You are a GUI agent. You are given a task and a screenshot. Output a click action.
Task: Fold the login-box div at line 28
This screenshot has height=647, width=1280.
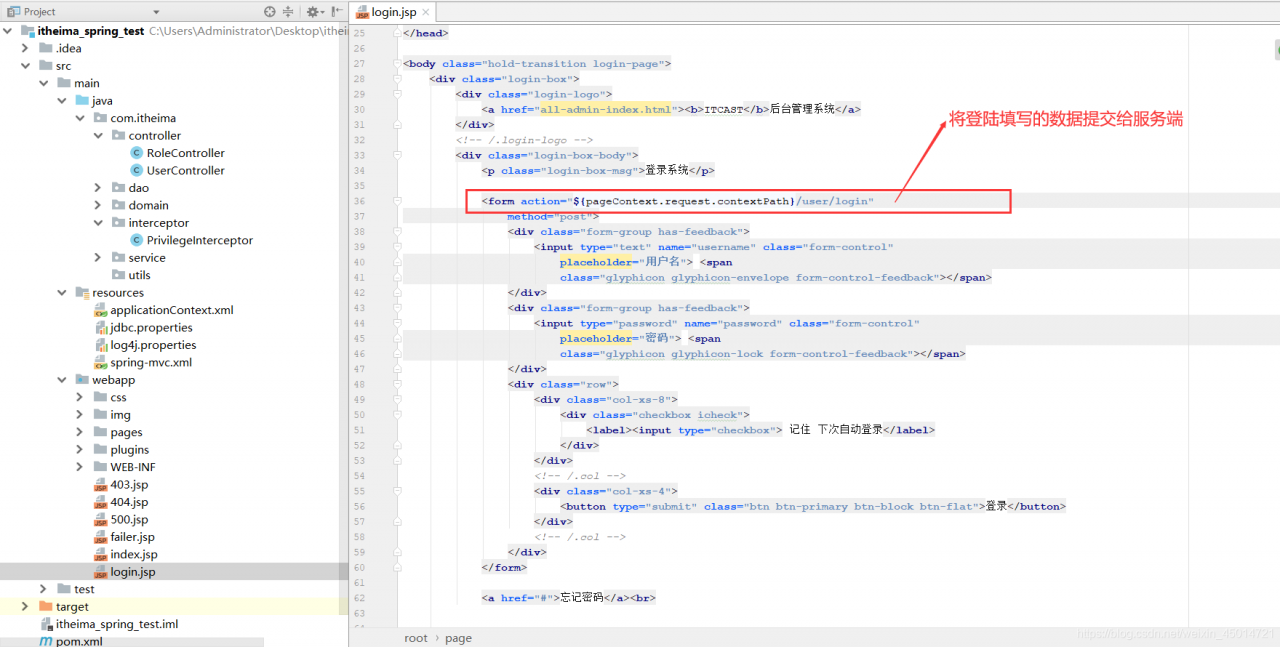coord(397,79)
